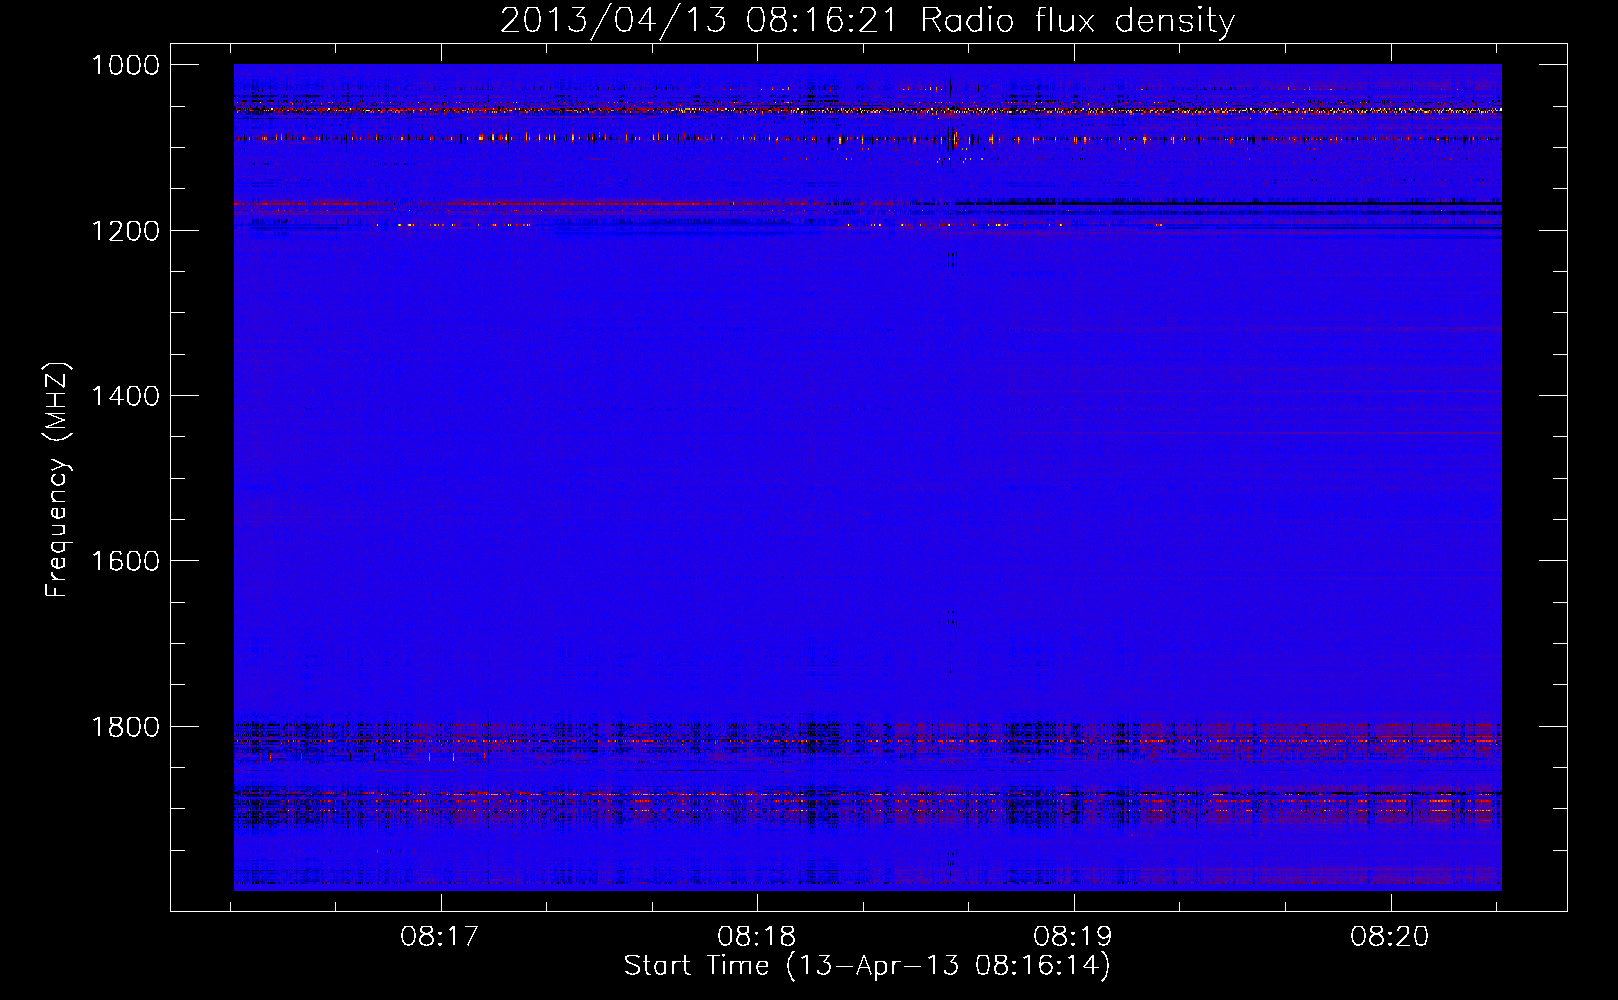Image resolution: width=1618 pixels, height=1000 pixels.
Task: Click the 08:17 time tick label
Action: 440,937
